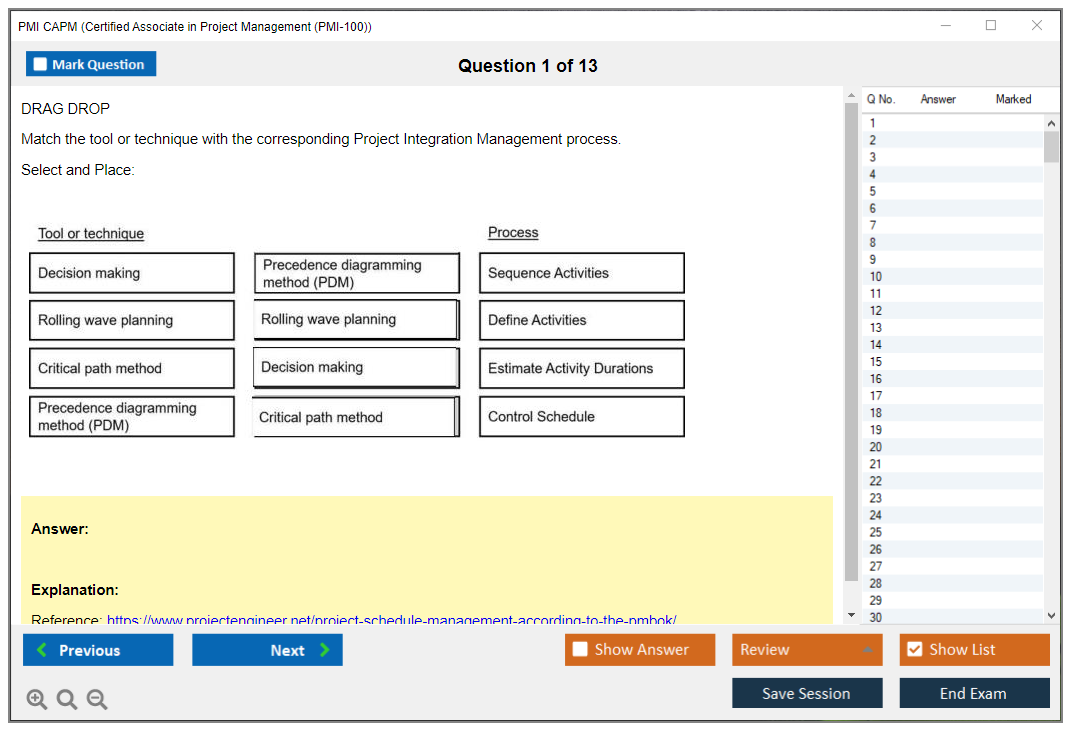Open the Review dropdown

pyautogui.click(x=807, y=650)
